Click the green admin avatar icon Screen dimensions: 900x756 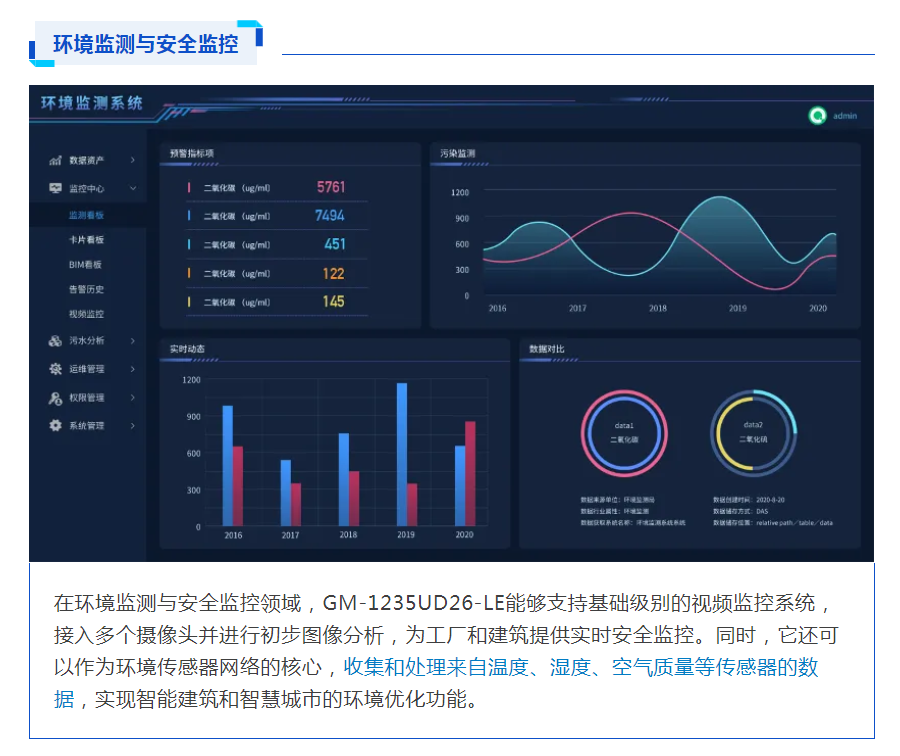click(817, 115)
